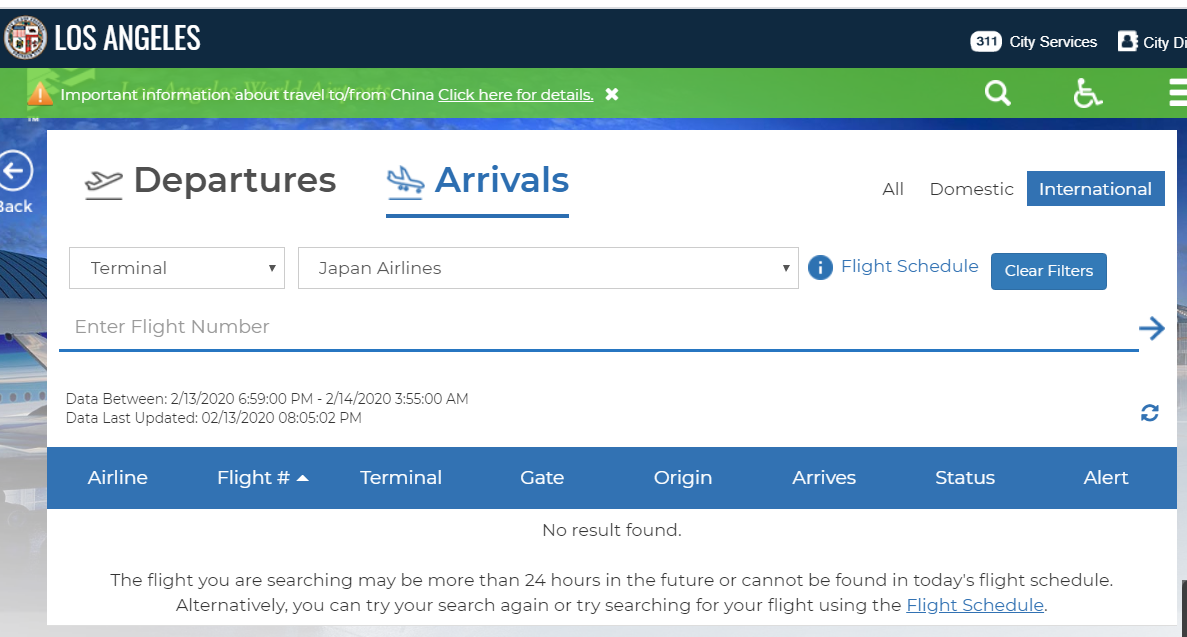The height and width of the screenshot is (637, 1187).
Task: Select the International flights filter
Action: pos(1095,189)
